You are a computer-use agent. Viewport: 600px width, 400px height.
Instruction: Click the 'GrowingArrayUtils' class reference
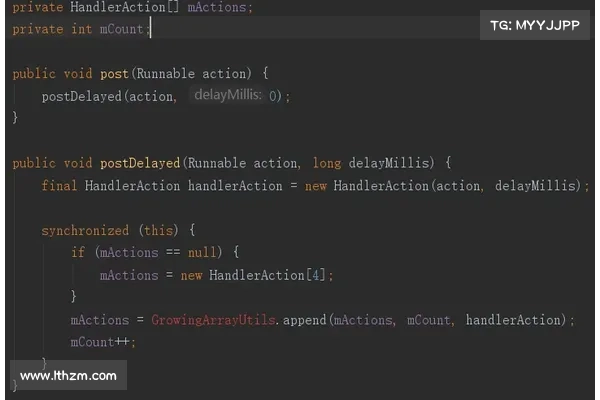click(x=213, y=320)
